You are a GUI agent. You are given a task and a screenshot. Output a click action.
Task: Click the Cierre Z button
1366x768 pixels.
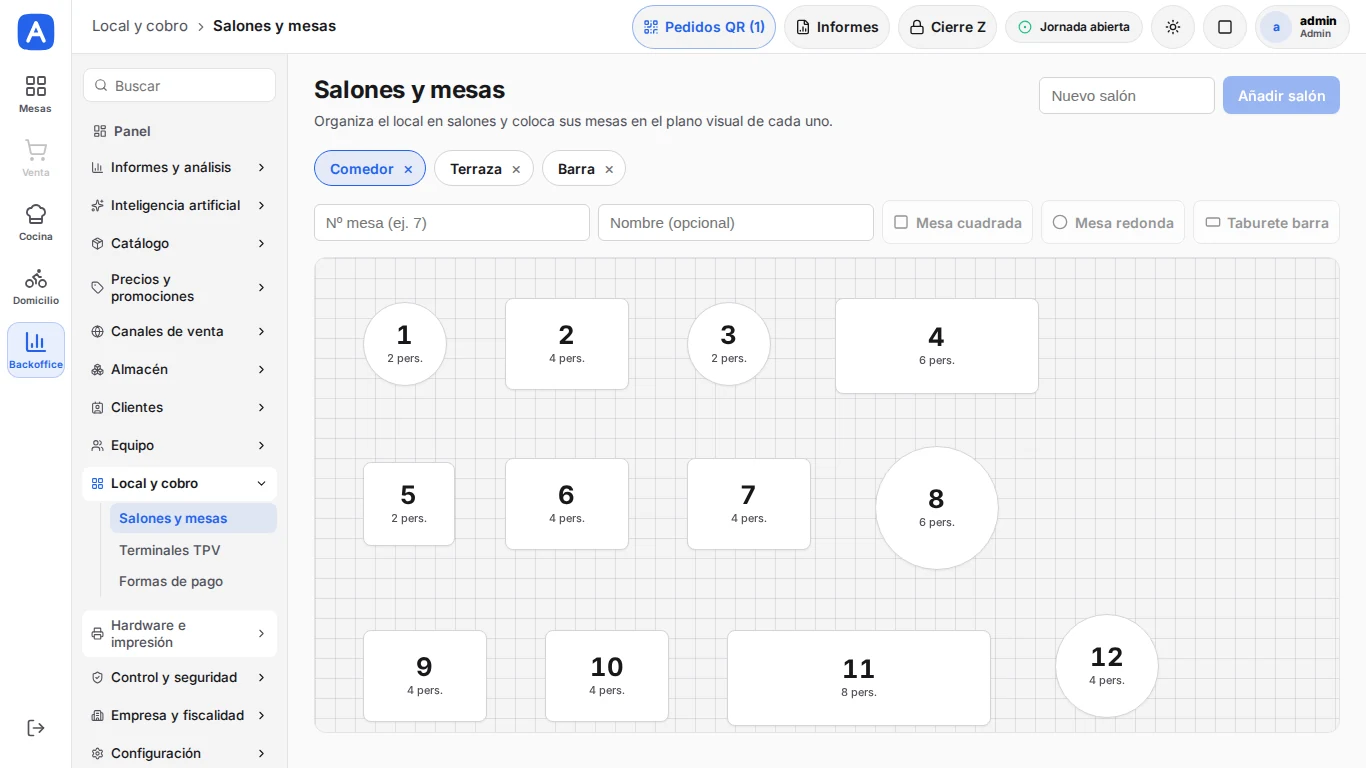[x=947, y=27]
